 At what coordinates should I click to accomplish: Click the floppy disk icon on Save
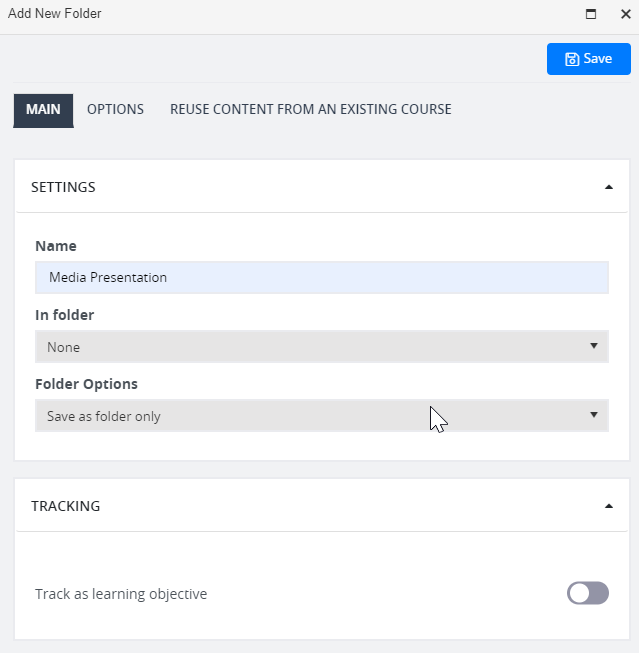(x=572, y=59)
